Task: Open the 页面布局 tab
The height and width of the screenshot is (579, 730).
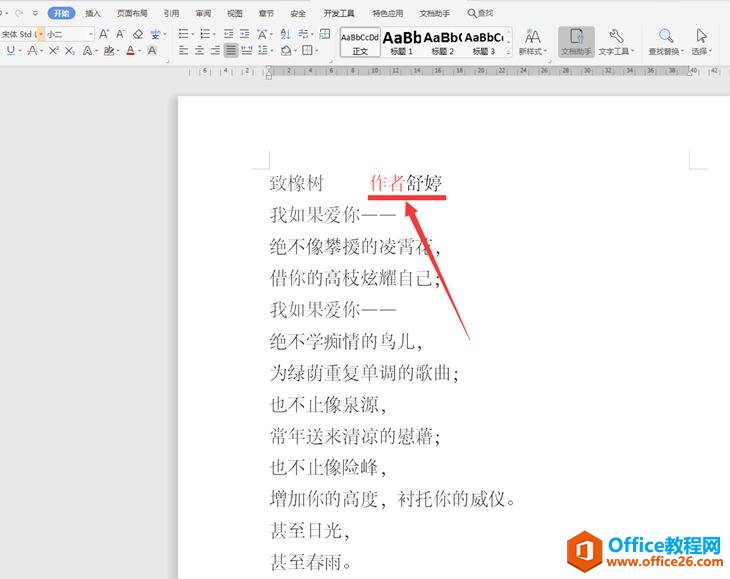Action: [x=132, y=13]
